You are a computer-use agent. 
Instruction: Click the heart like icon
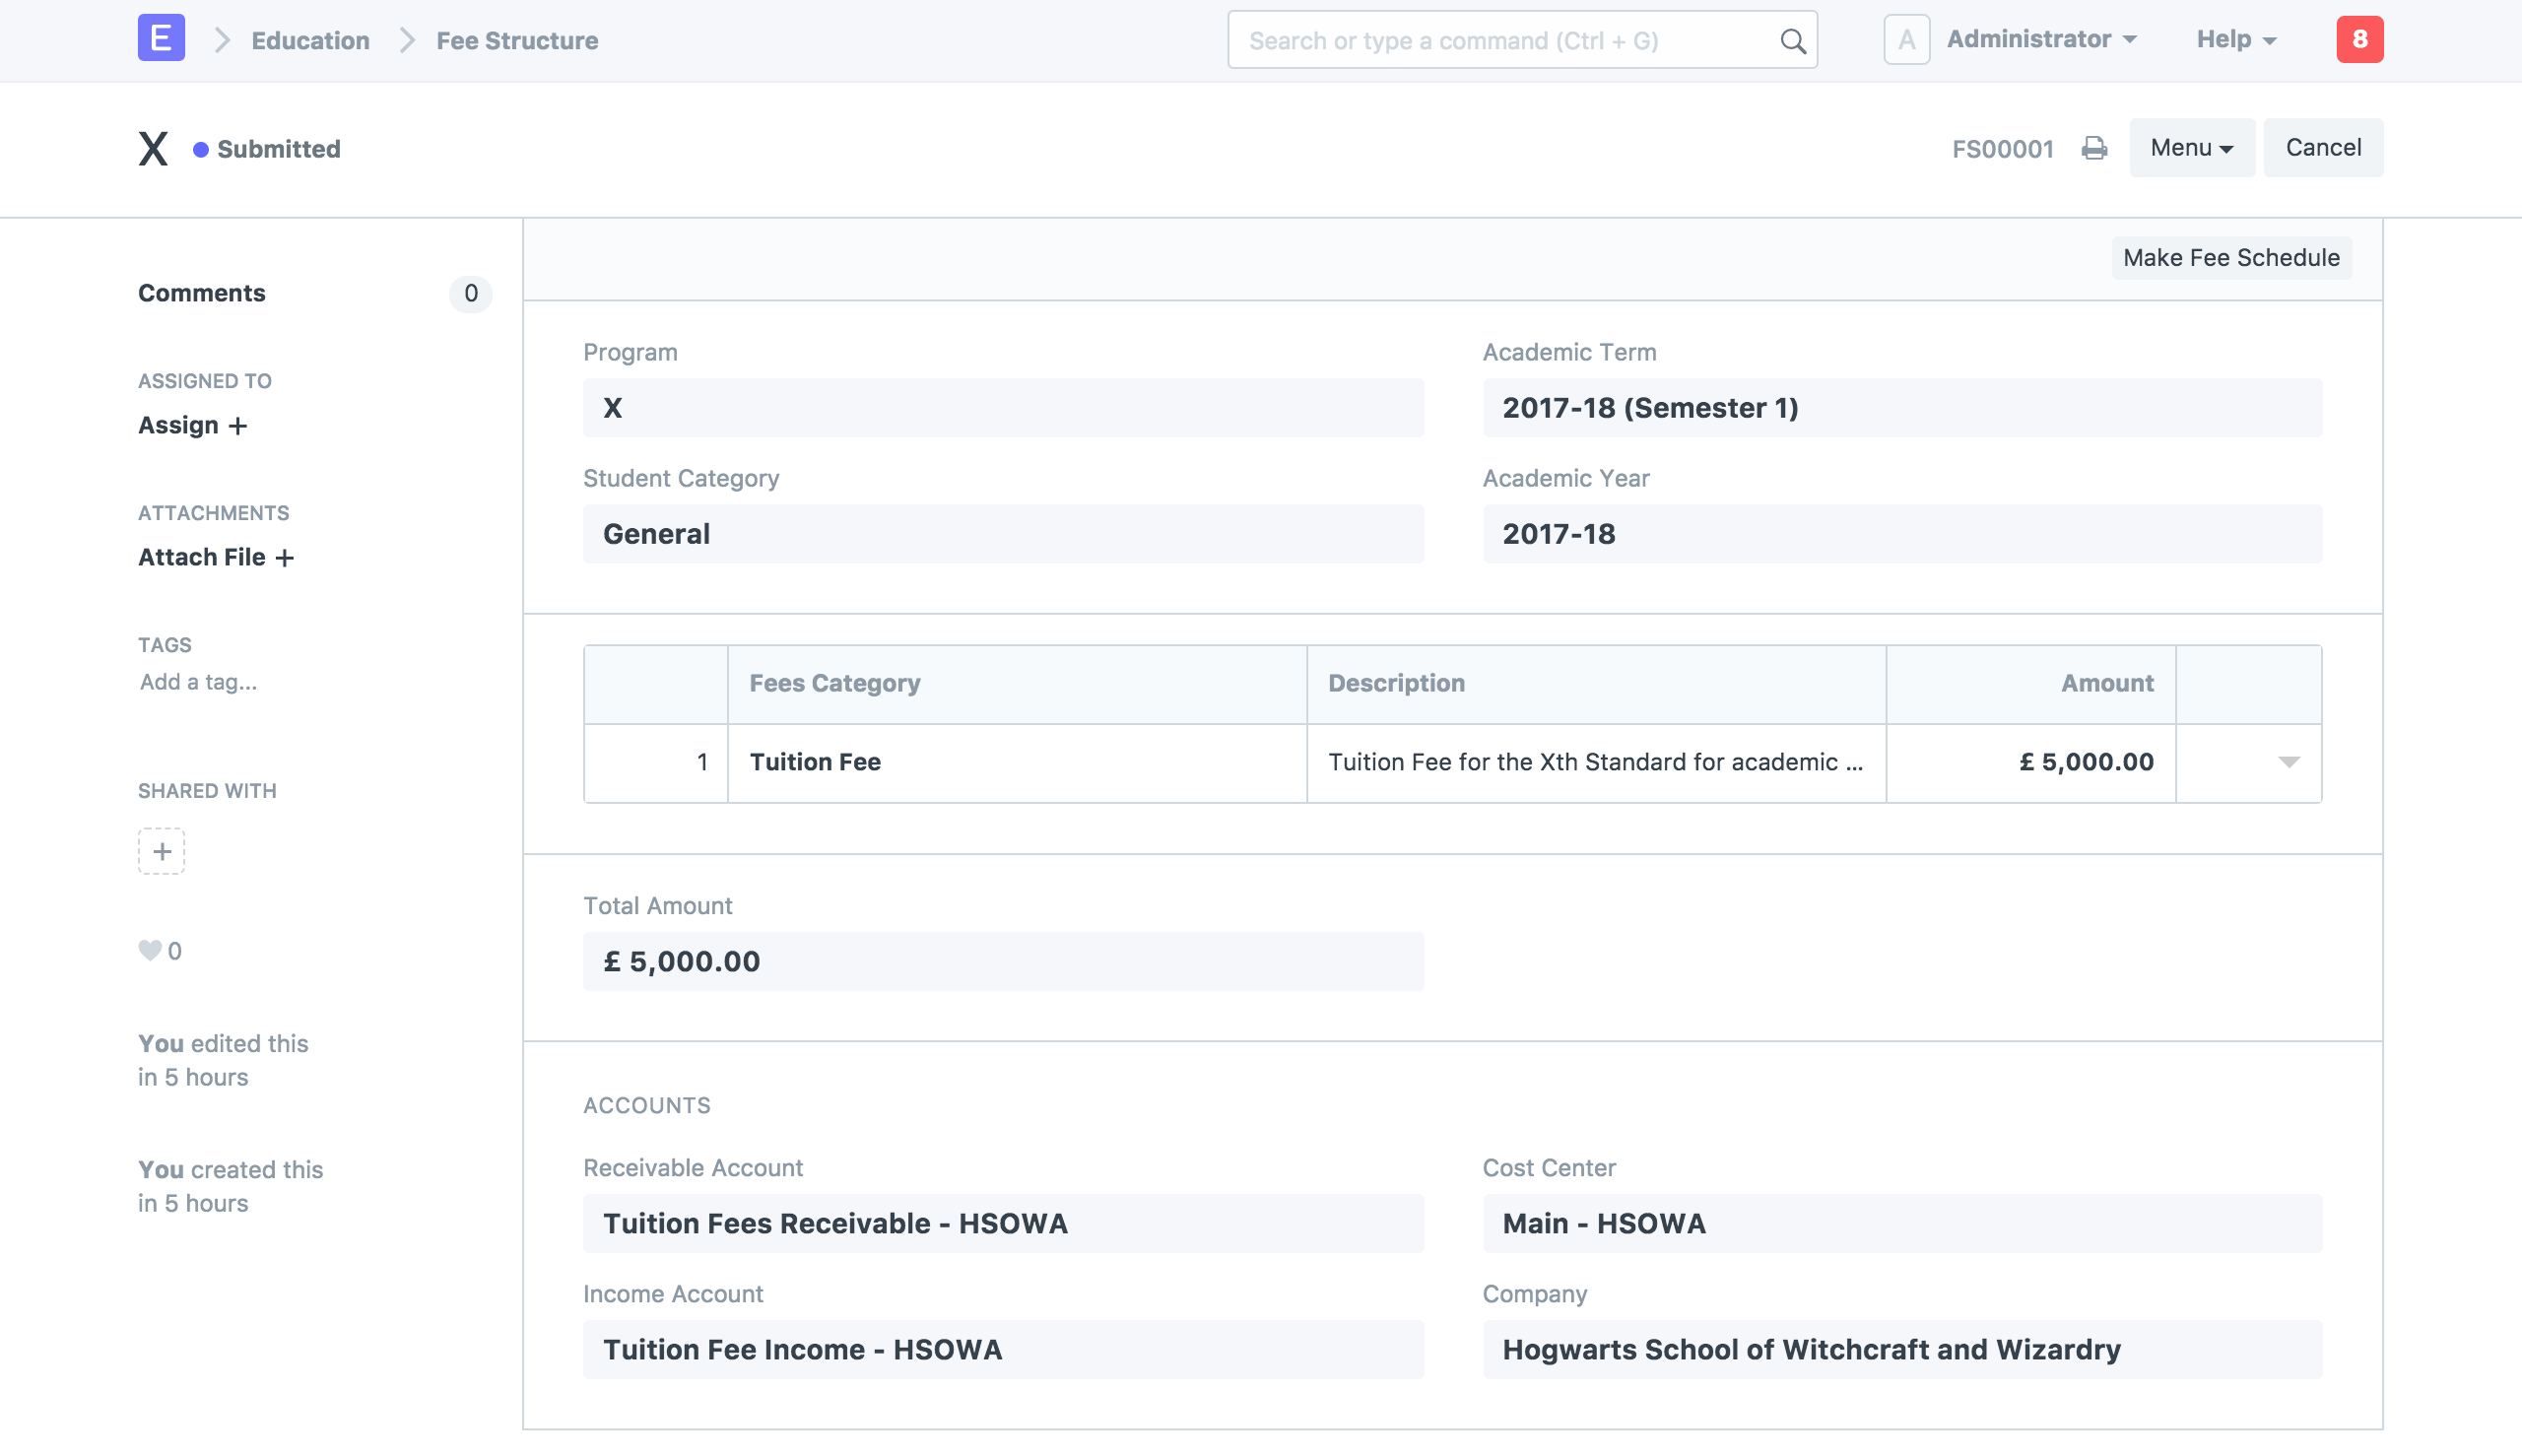point(150,950)
